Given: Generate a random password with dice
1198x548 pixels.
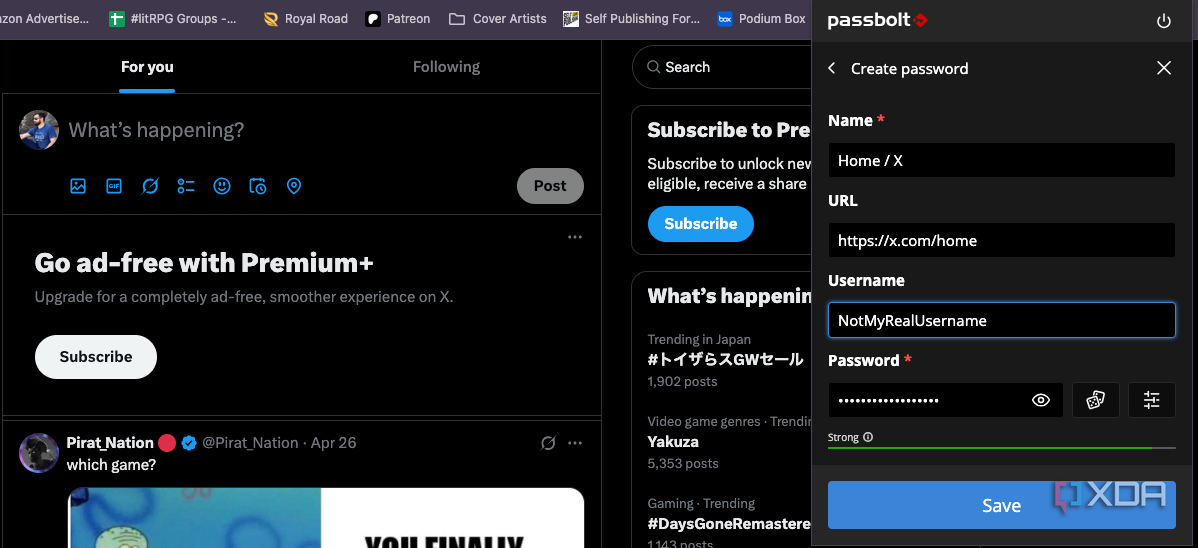Looking at the screenshot, I should (1096, 400).
